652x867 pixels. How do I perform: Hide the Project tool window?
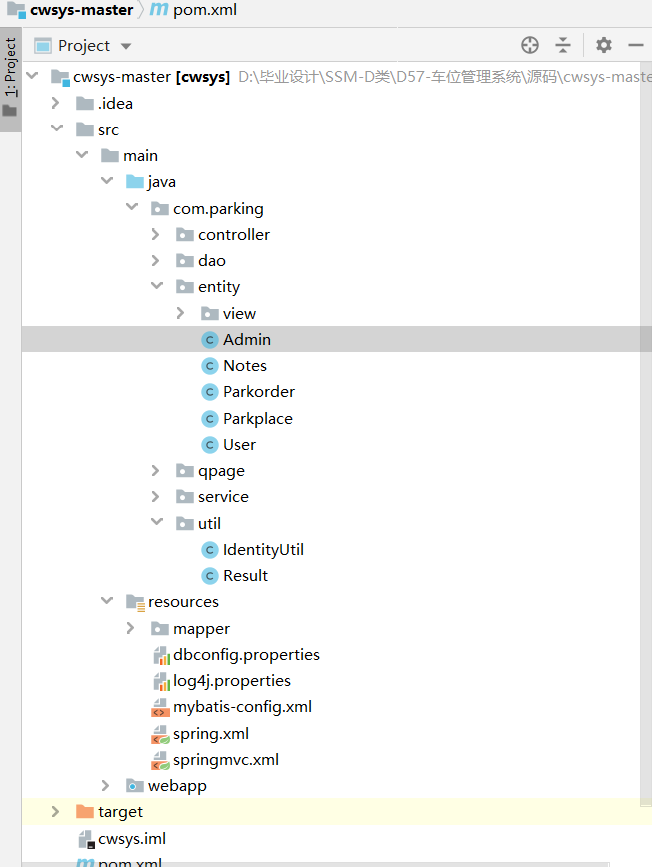635,45
